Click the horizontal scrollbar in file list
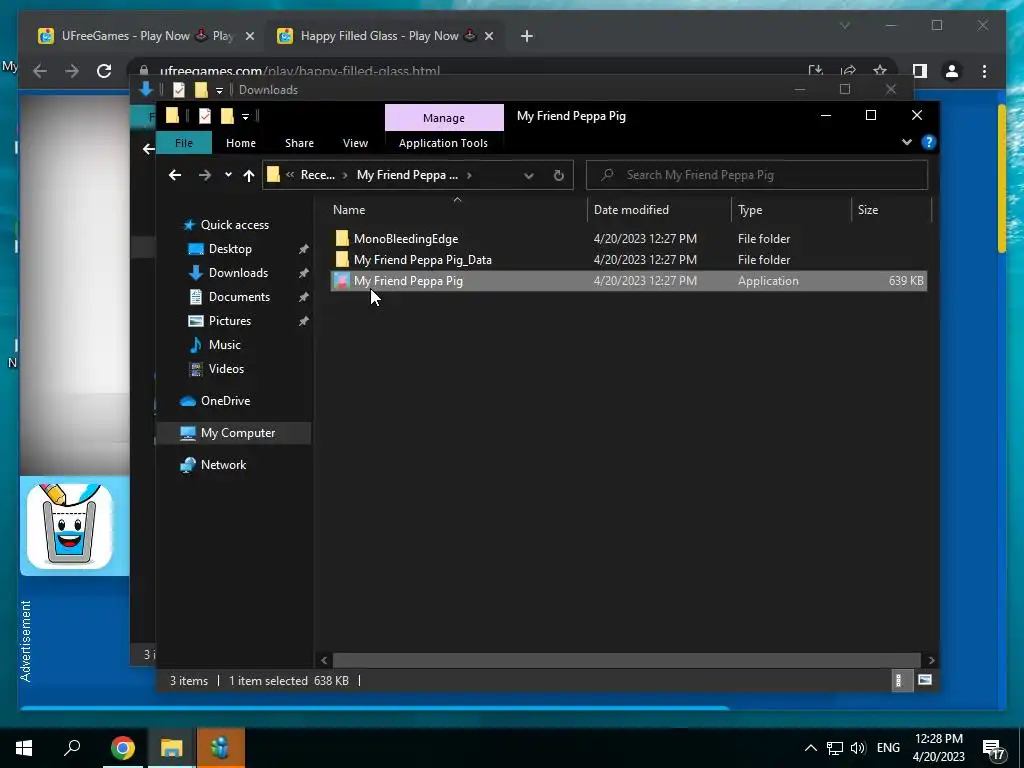Viewport: 1024px width, 768px height. point(626,660)
